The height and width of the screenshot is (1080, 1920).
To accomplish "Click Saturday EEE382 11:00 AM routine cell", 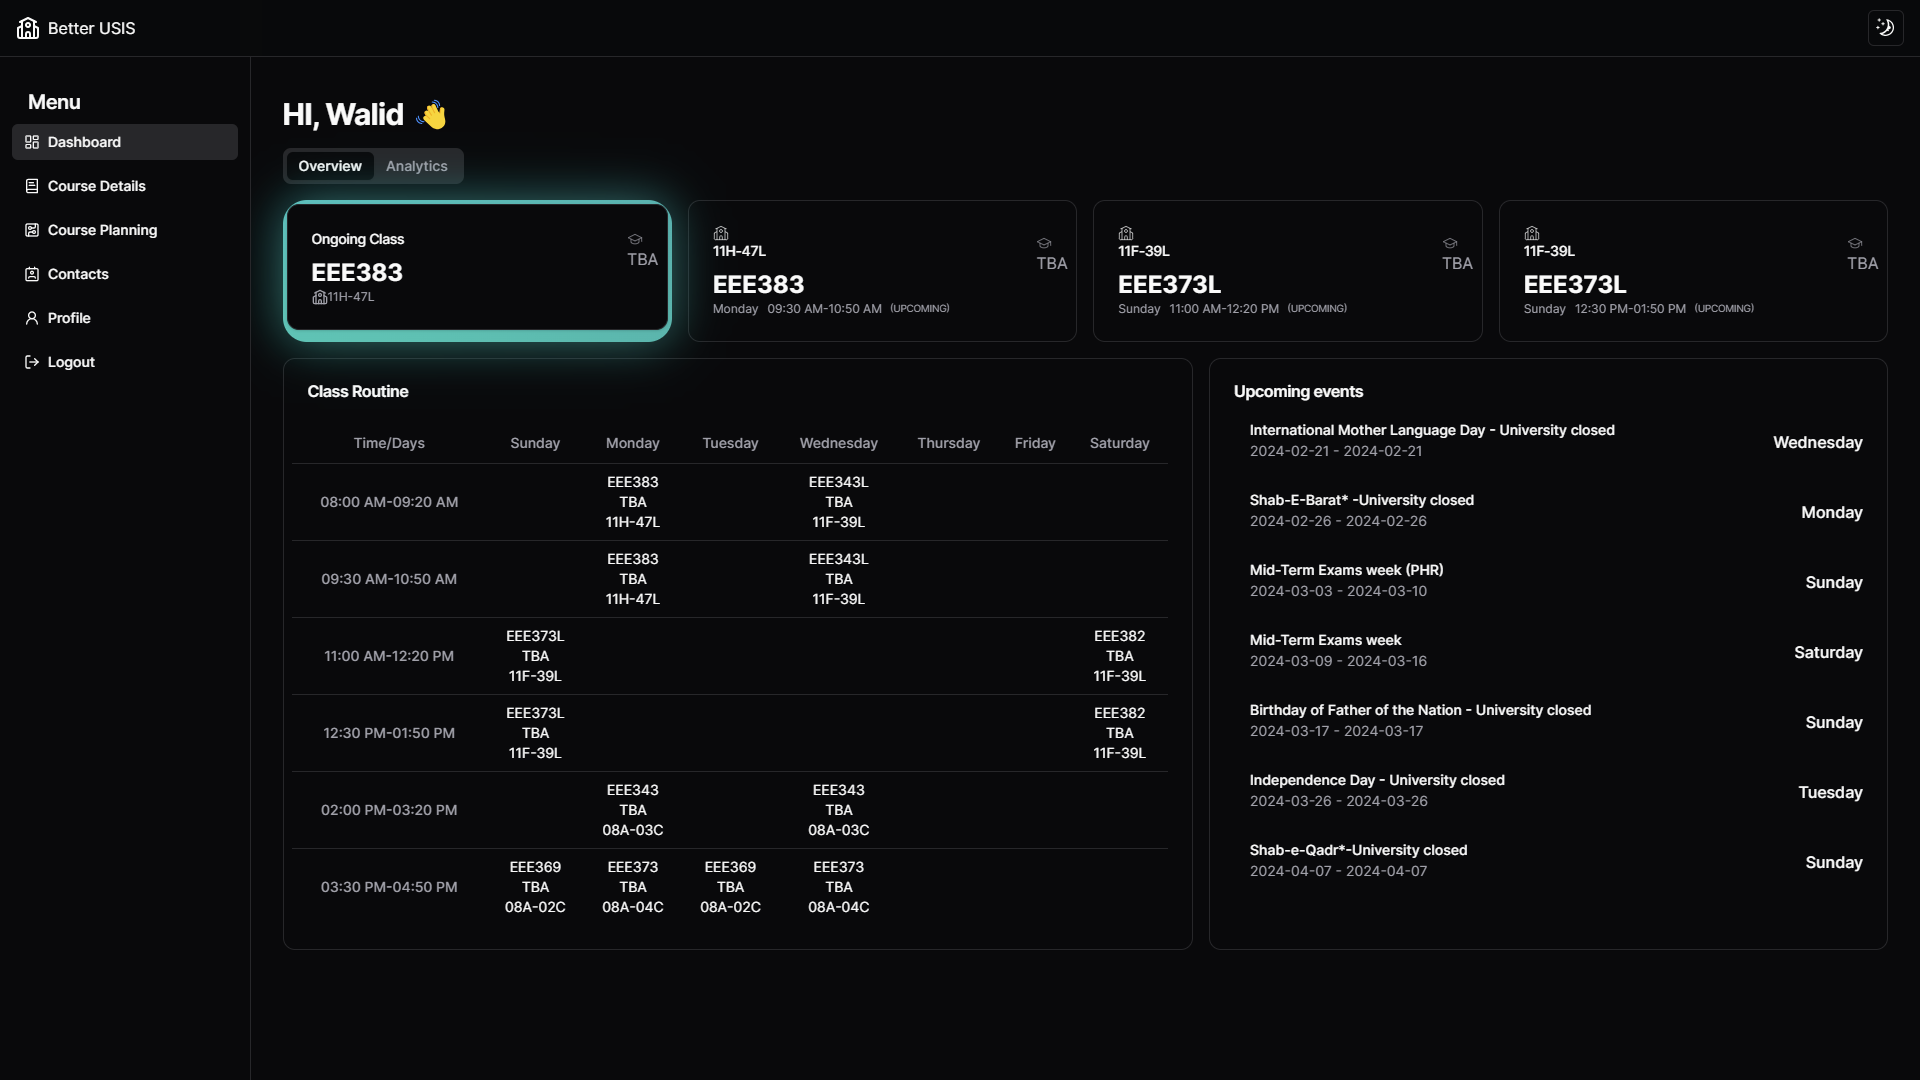I will (1119, 656).
